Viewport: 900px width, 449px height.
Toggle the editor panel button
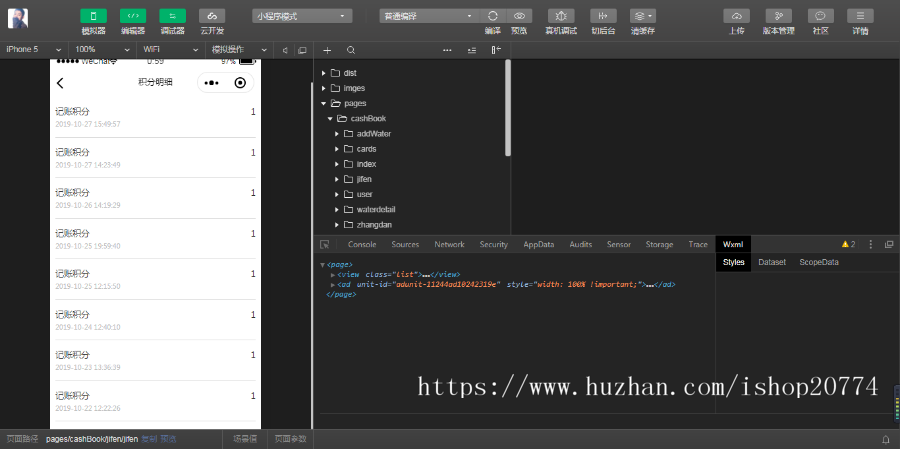[133, 16]
